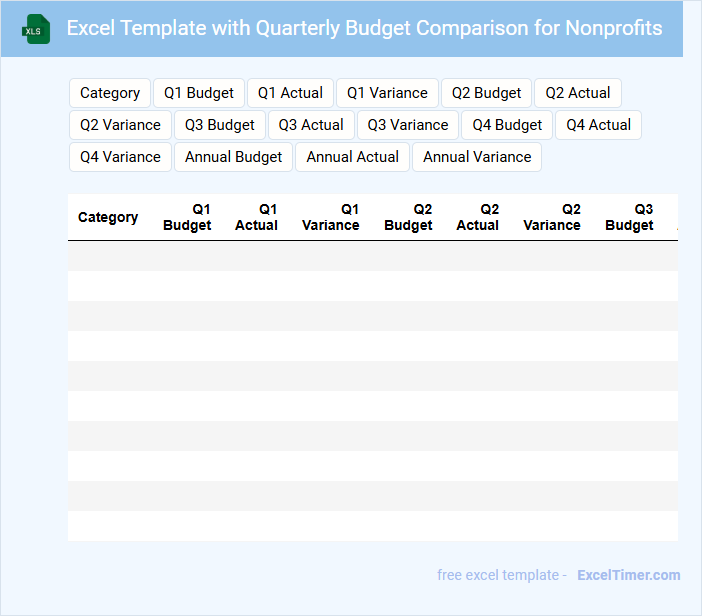The width and height of the screenshot is (702, 616).
Task: Open the ExcelTimer.com link
Action: click(629, 575)
